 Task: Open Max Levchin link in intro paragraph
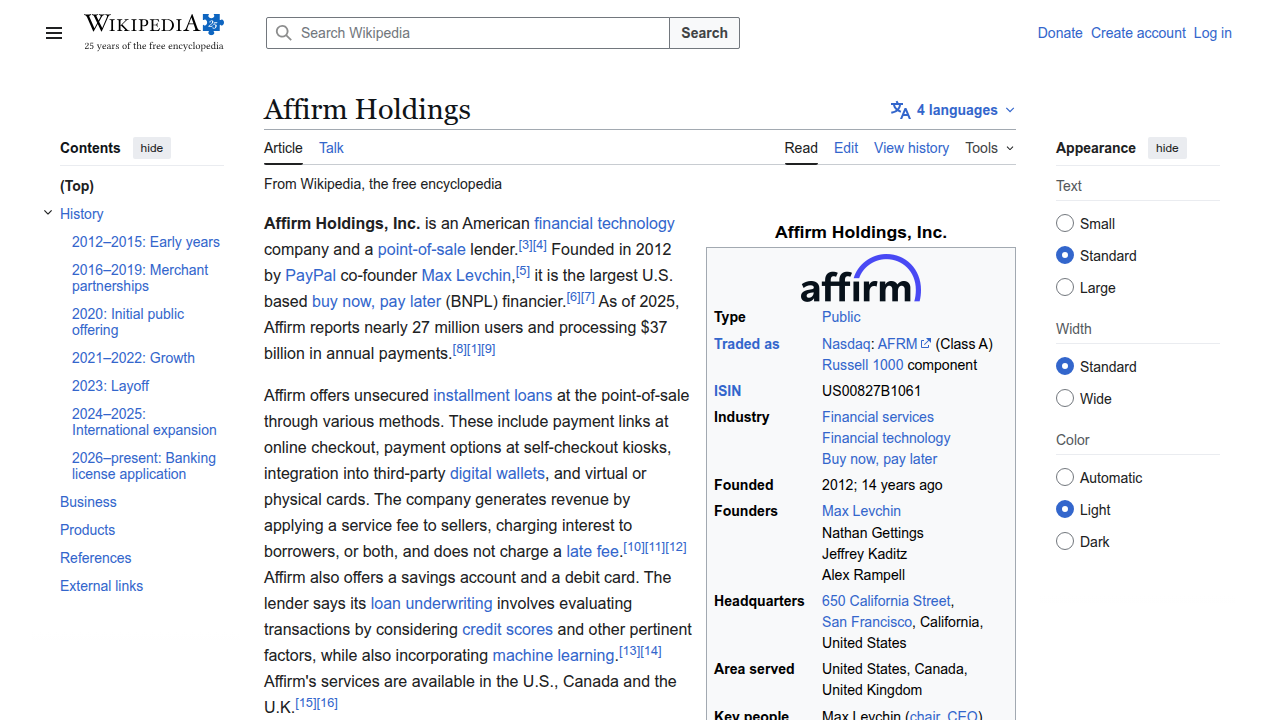tap(466, 275)
